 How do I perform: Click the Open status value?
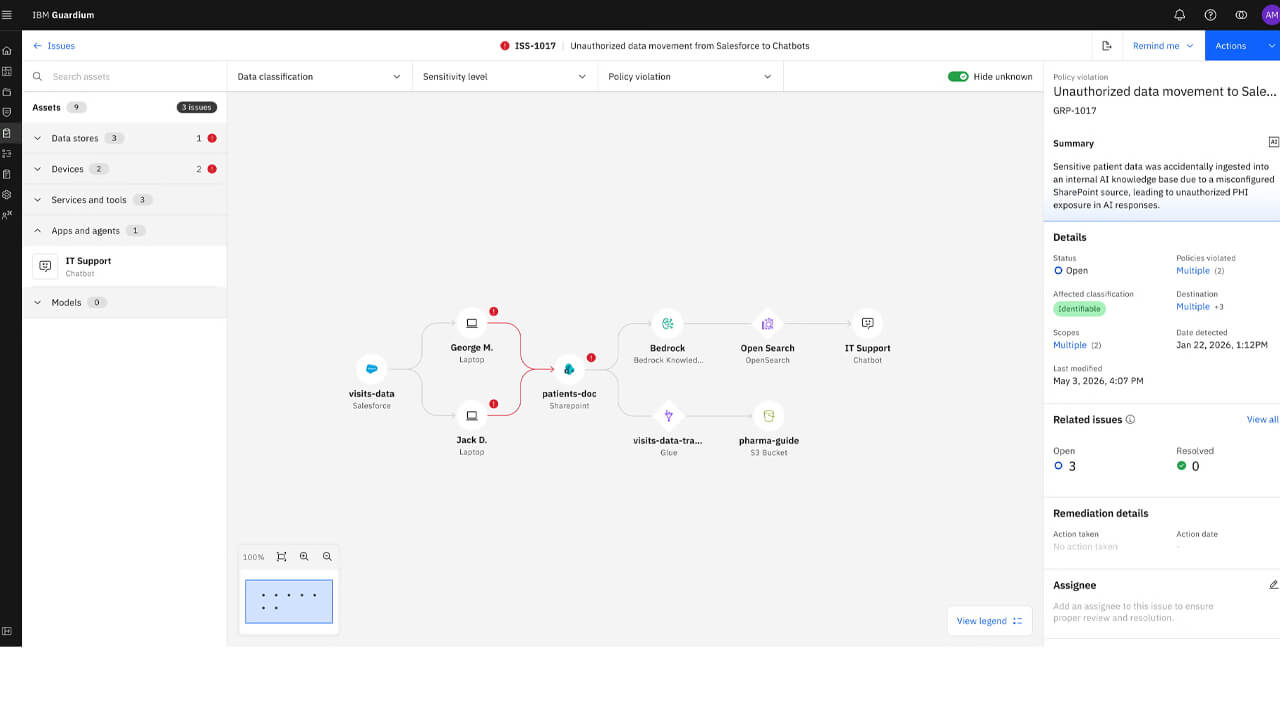(x=1071, y=270)
